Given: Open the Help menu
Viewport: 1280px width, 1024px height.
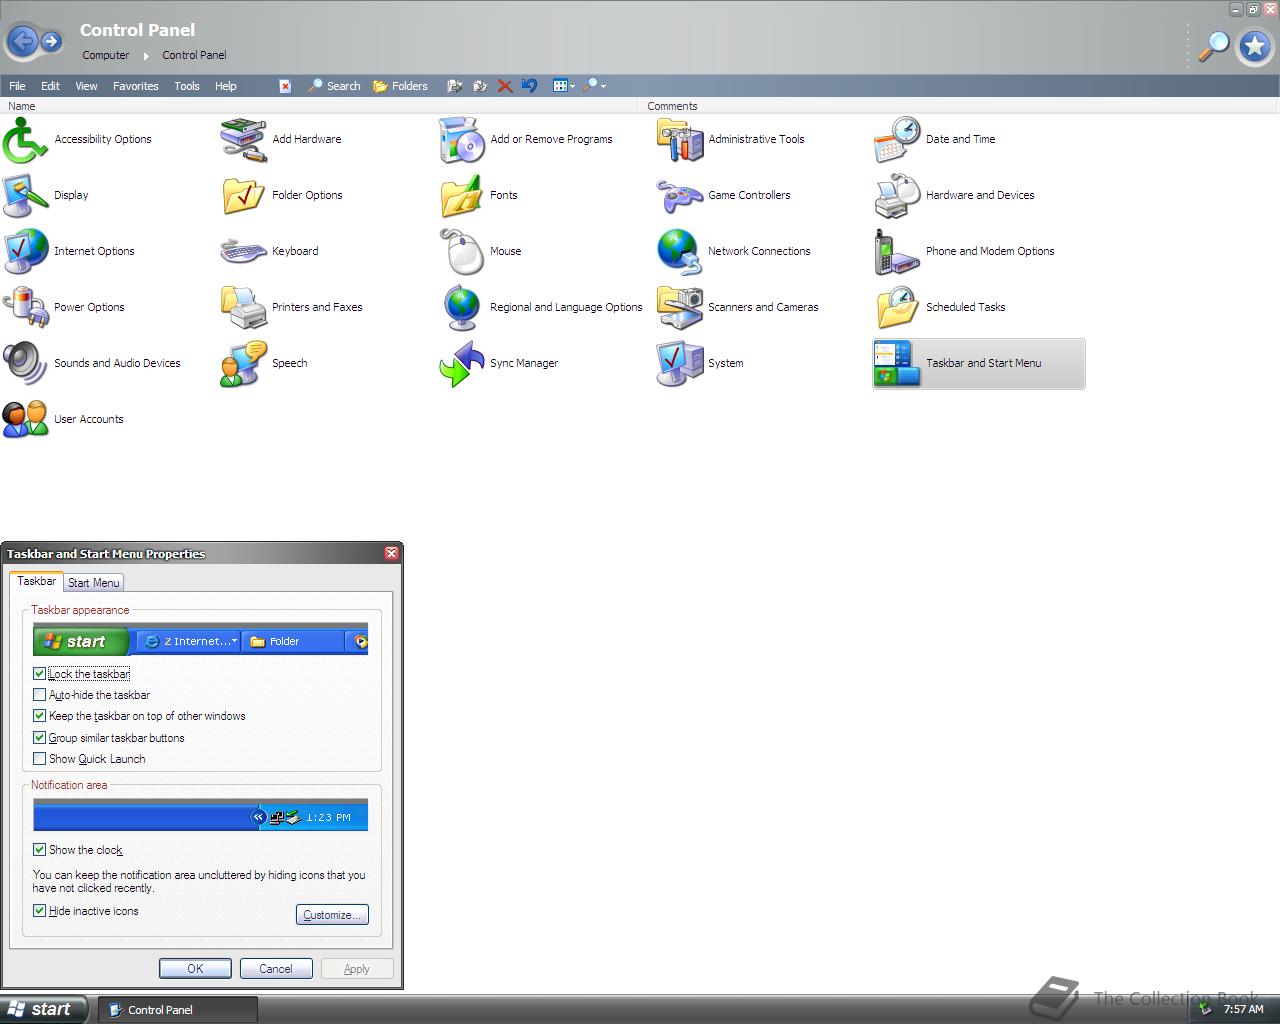Looking at the screenshot, I should 226,86.
